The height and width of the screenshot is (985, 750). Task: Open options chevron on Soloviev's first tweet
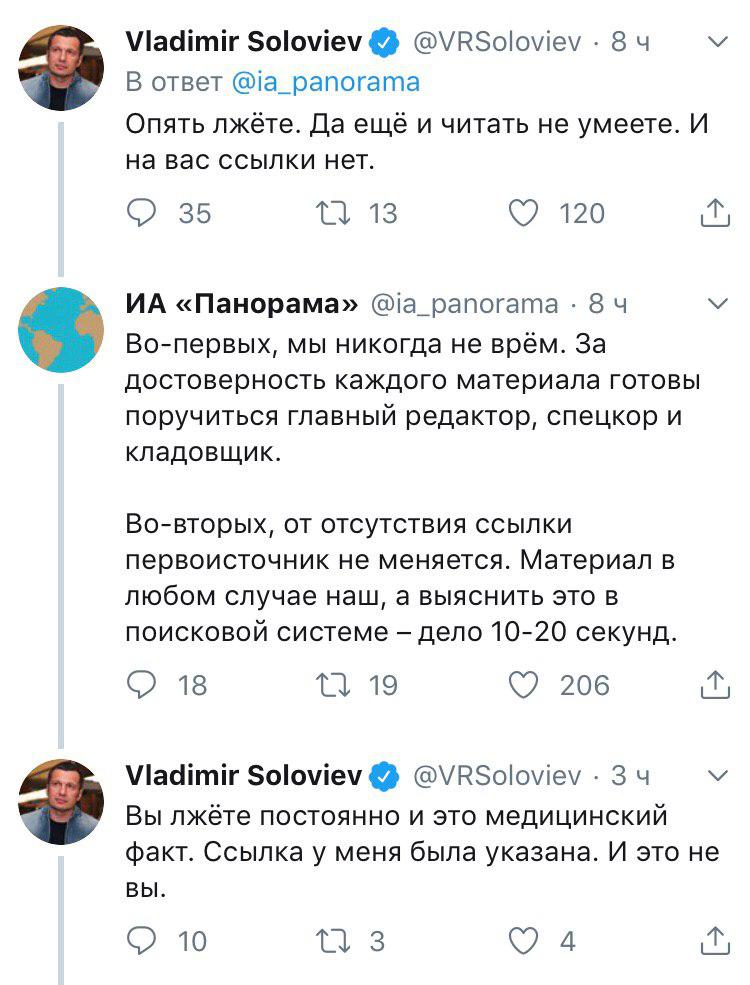click(x=718, y=43)
